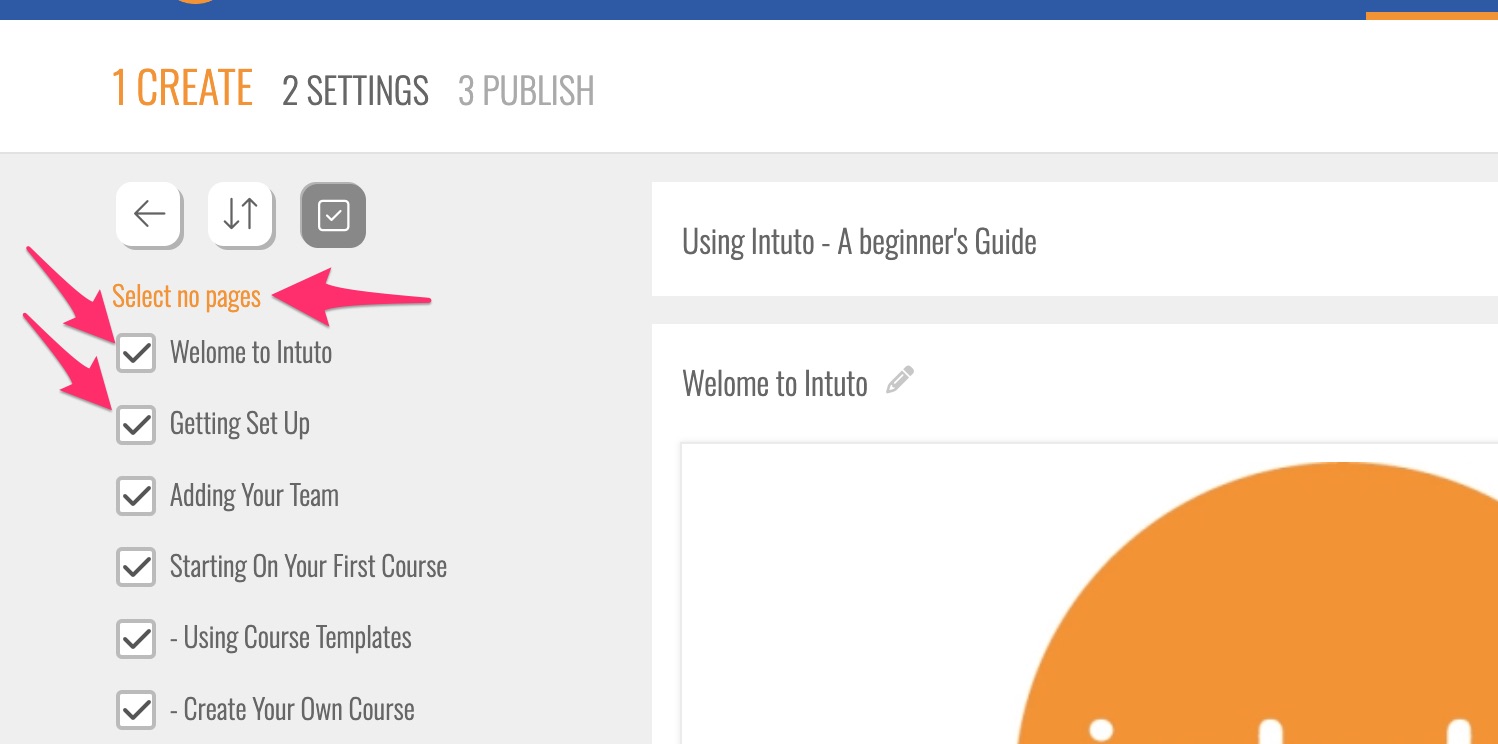Image resolution: width=1498 pixels, height=744 pixels.
Task: Open the Welome to Intuto page in sidebar
Action: [x=251, y=353]
